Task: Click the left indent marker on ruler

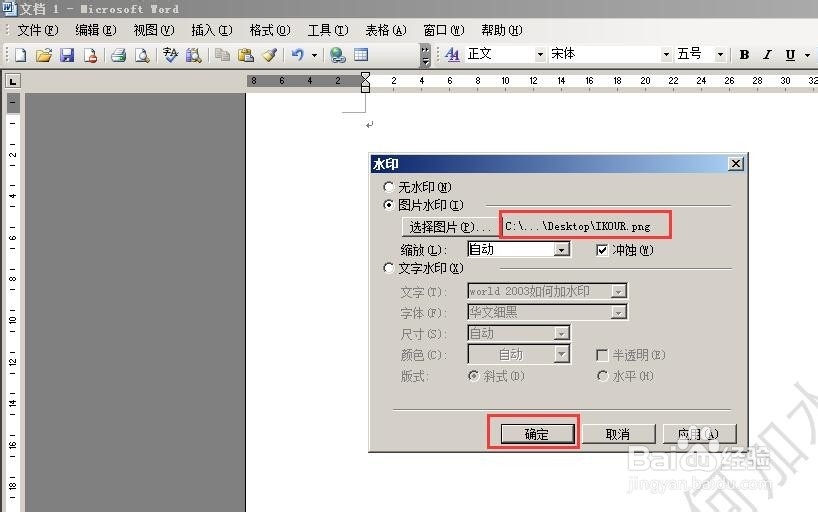Action: click(366, 89)
